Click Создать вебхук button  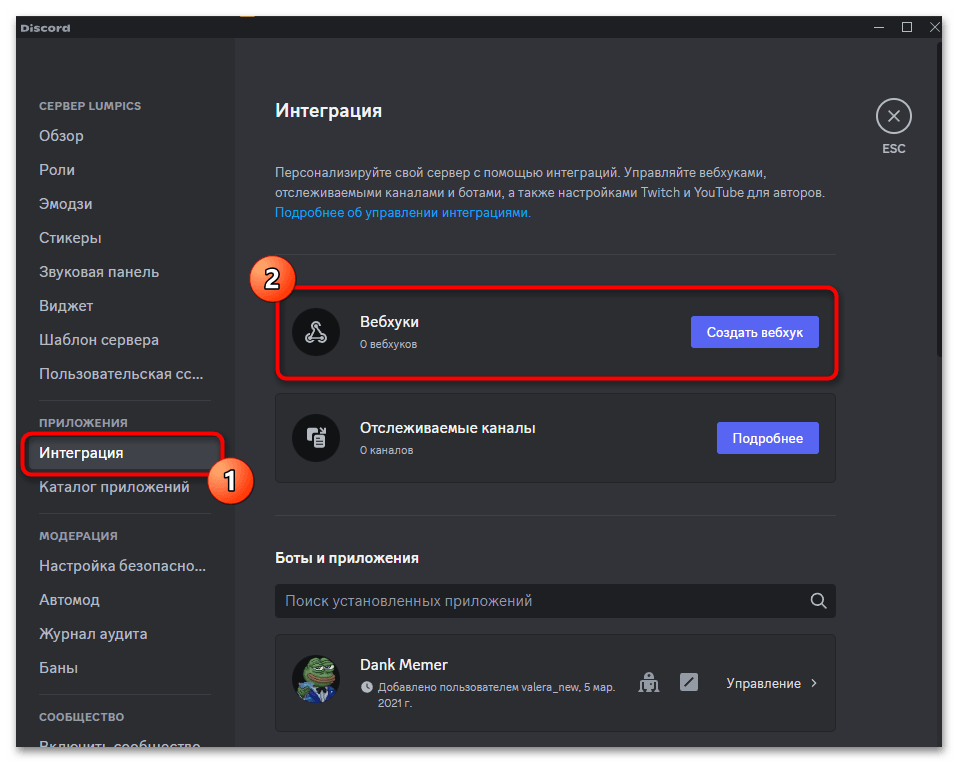[x=755, y=332]
